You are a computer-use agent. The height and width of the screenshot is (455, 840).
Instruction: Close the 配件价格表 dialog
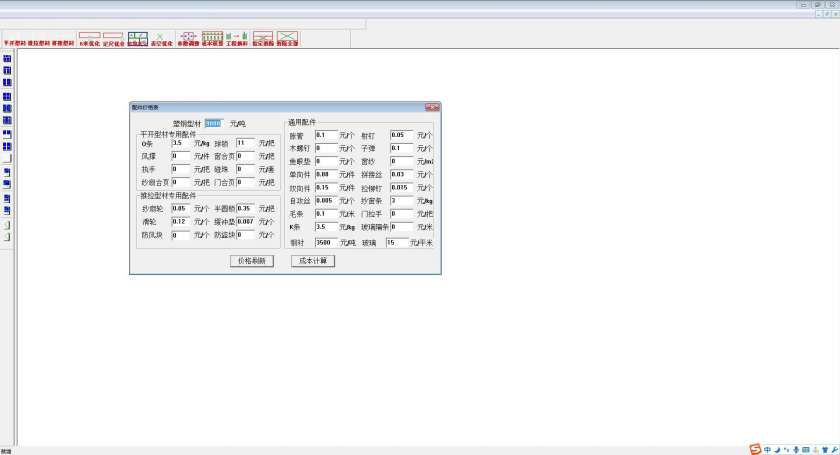(432, 106)
